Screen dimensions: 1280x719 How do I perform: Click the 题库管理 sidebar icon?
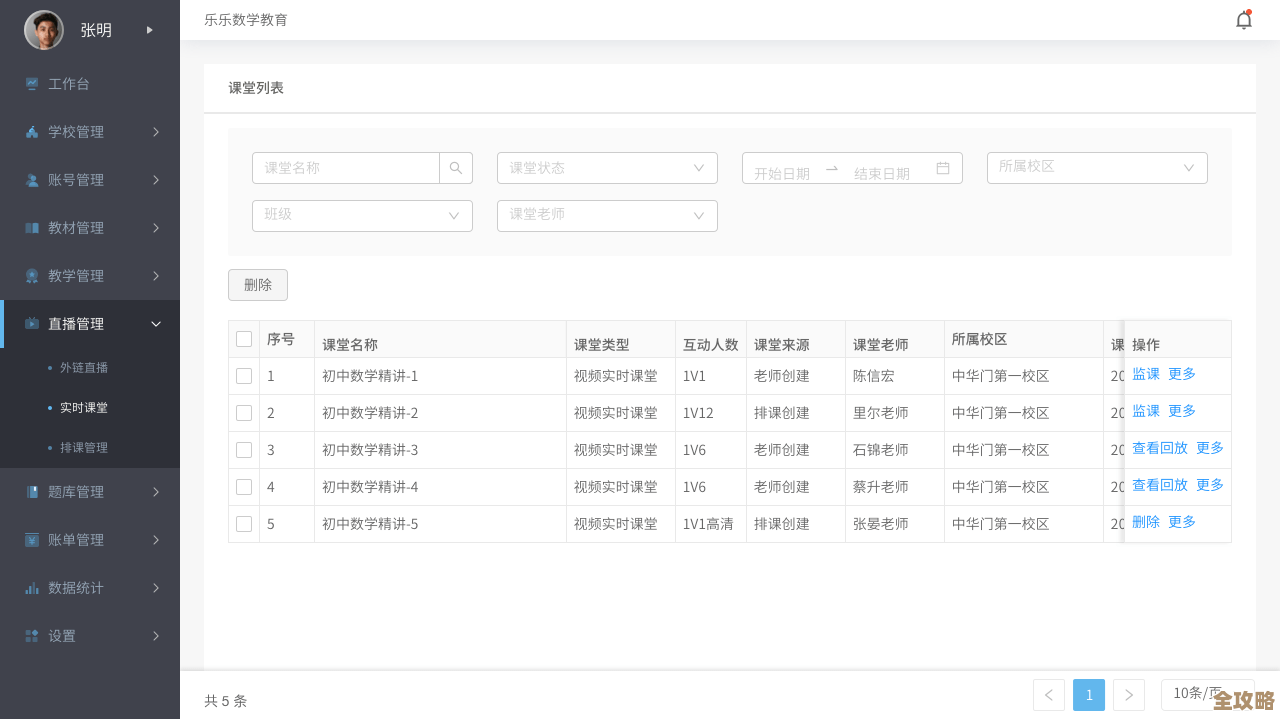33,492
